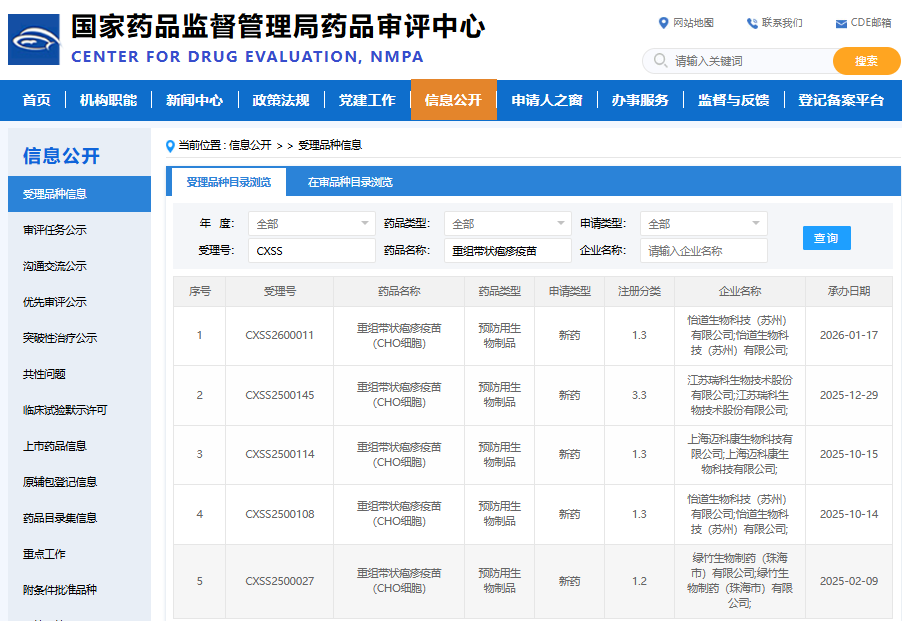Viewport: 902px width, 621px height.
Task: Open the 联系我们 link
Action: point(782,23)
